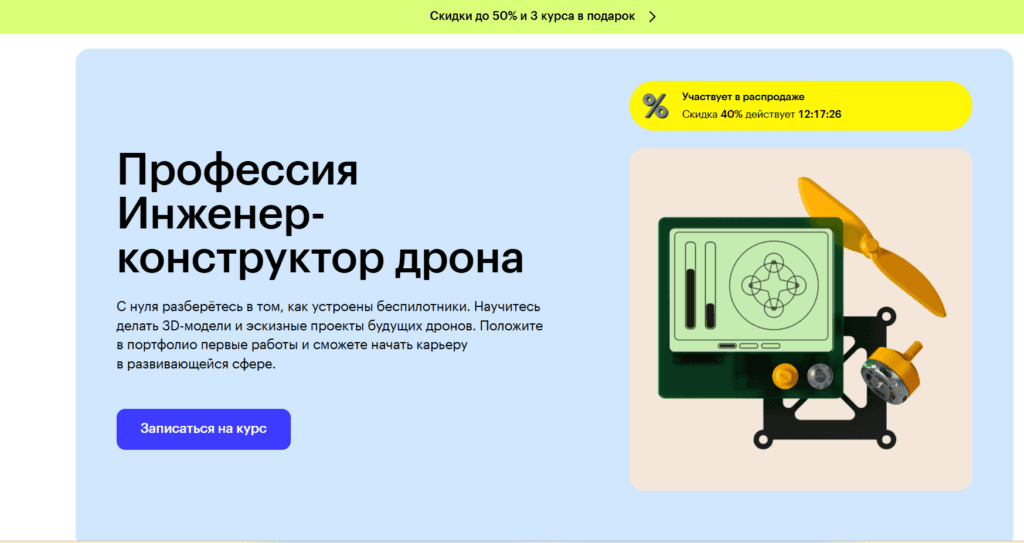Select the circular drone diagram on the green screen
Viewport: 1024px width, 543px height.
(768, 285)
